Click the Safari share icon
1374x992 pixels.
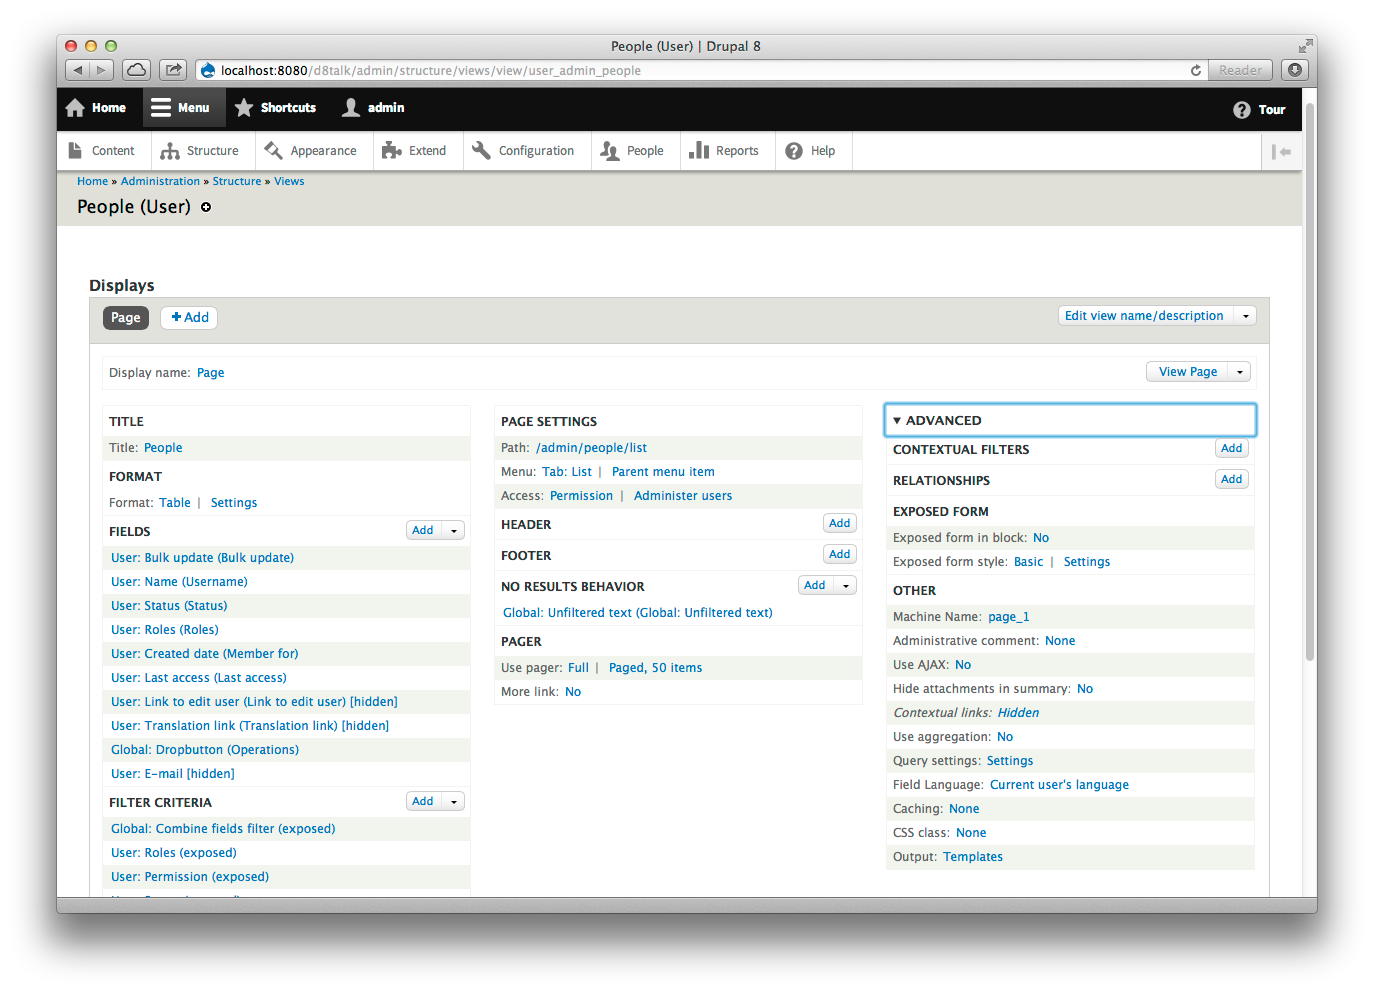(173, 70)
